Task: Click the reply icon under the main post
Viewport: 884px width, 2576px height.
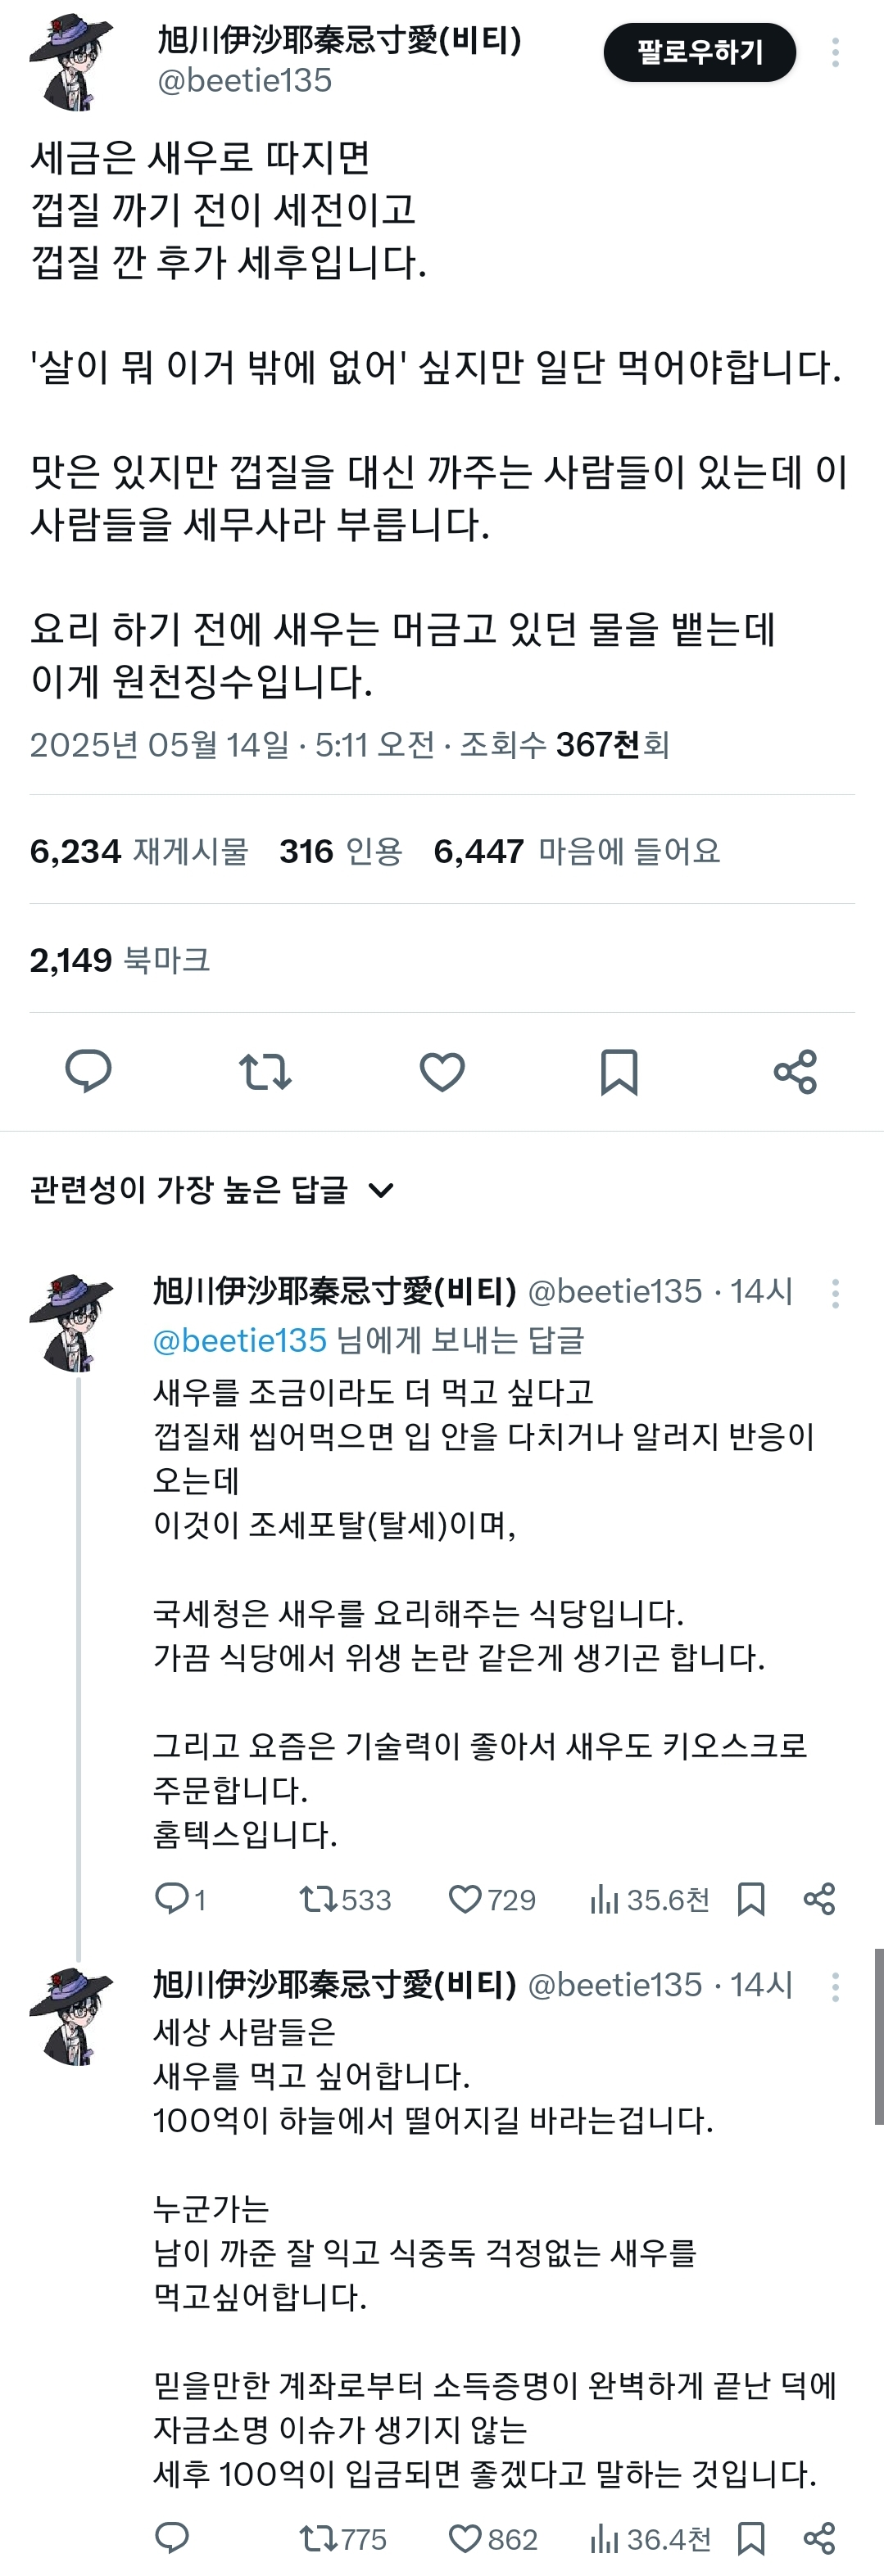Action: 88,1072
